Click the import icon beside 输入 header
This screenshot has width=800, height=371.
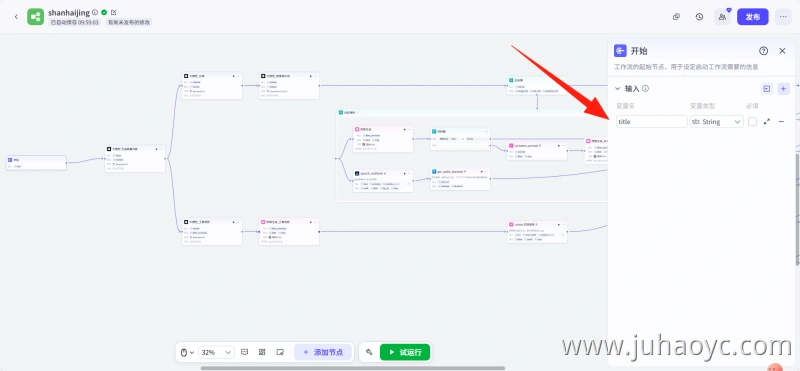click(x=766, y=89)
